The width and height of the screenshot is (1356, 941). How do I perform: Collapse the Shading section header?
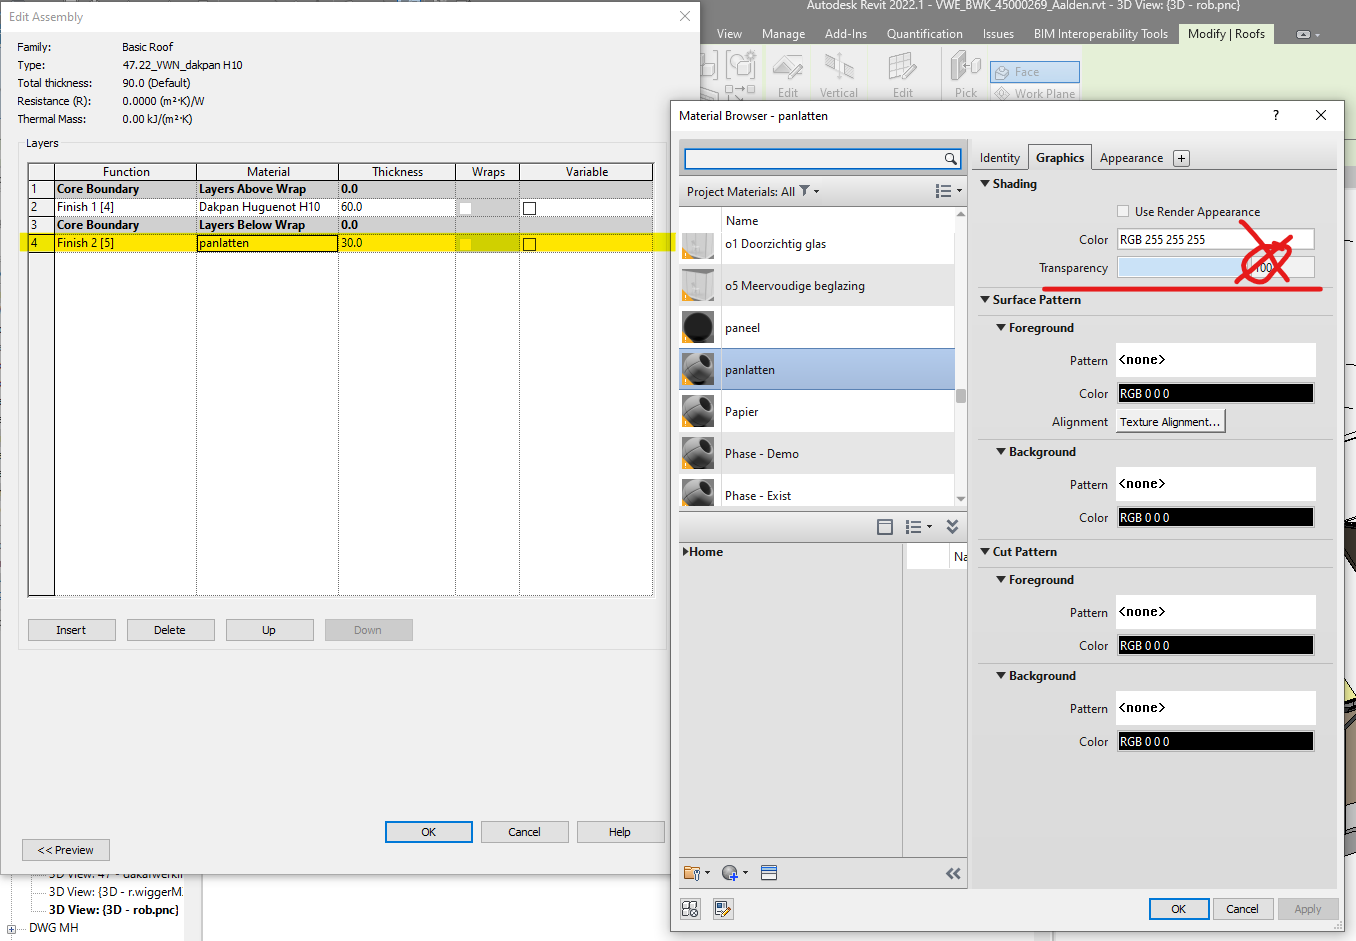click(988, 183)
